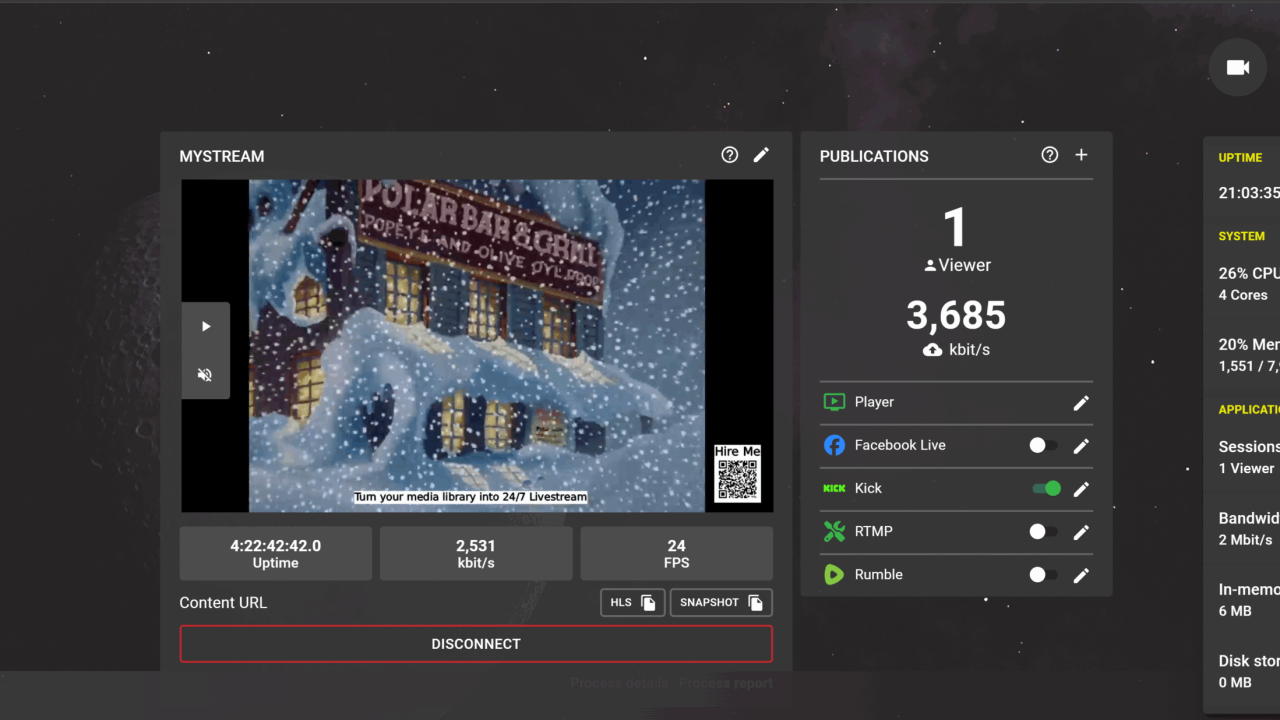This screenshot has width=1280, height=720.
Task: Select the Facebook Live label
Action: point(900,445)
